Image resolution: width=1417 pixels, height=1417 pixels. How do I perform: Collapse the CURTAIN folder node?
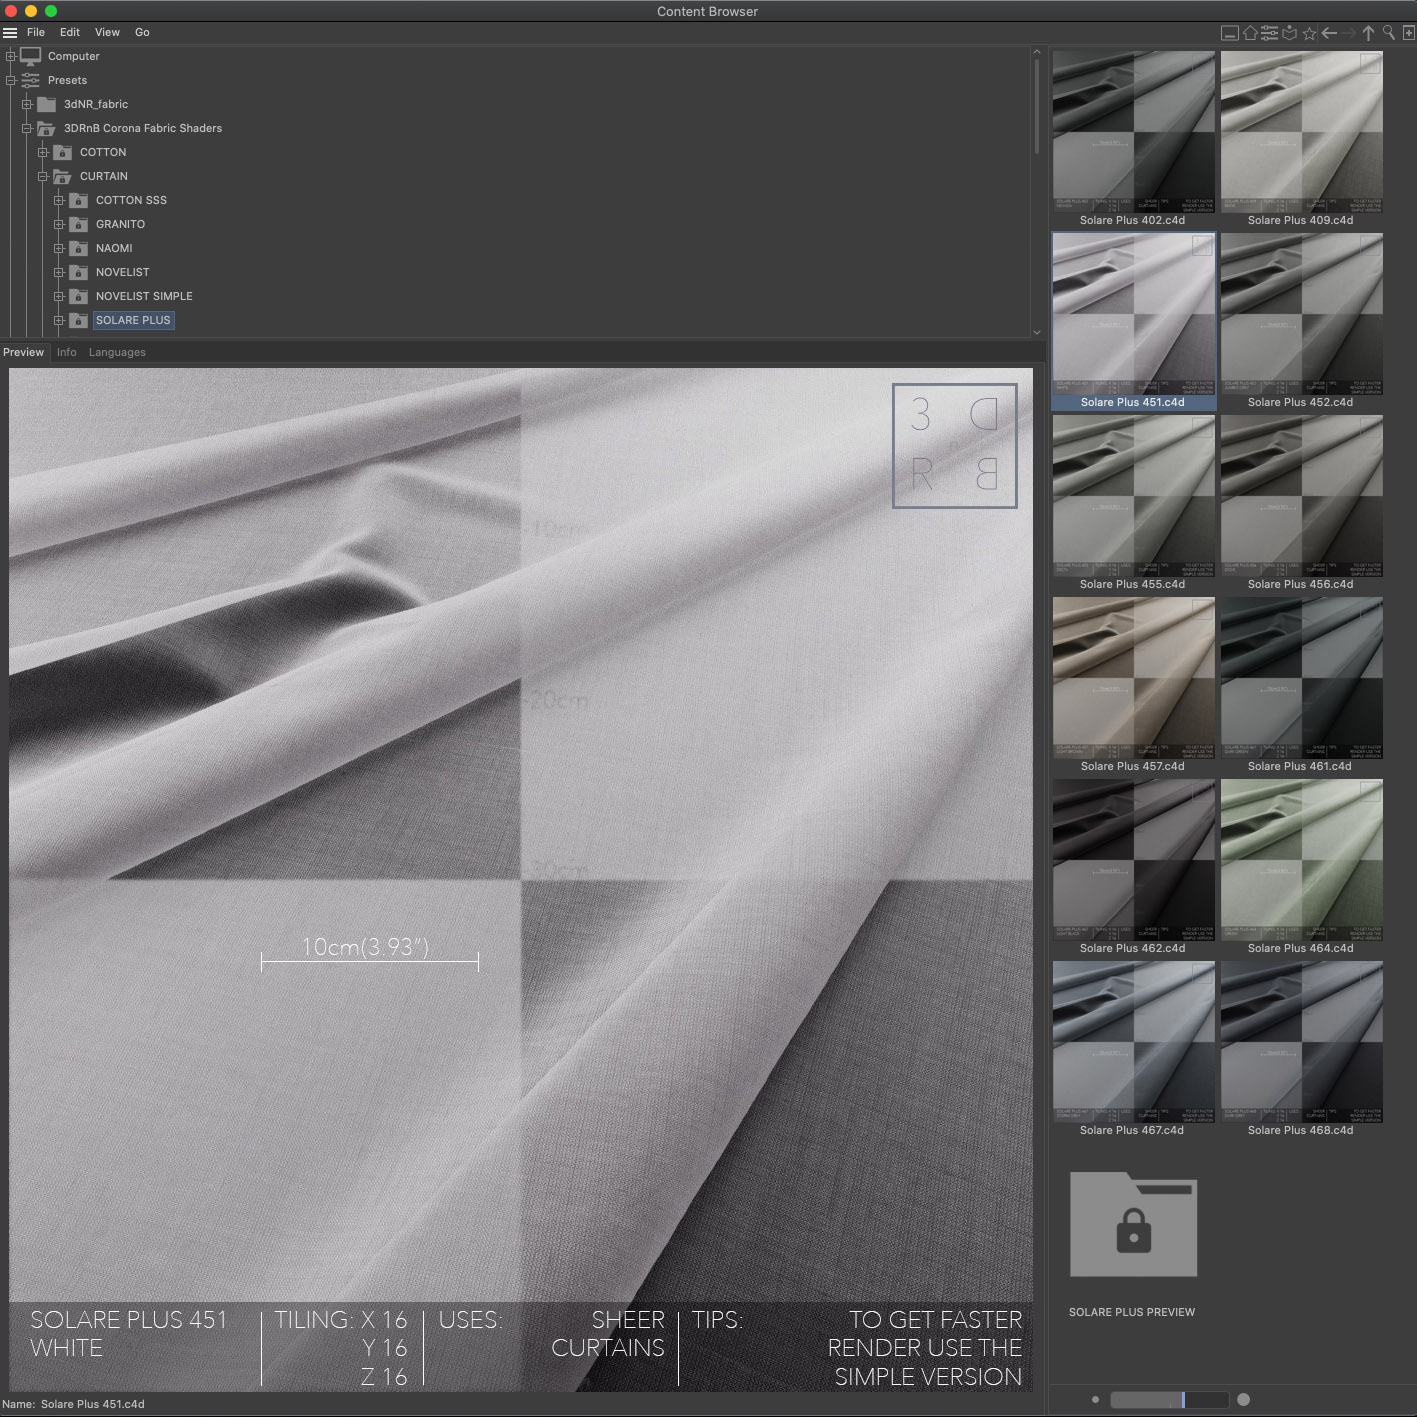click(43, 176)
